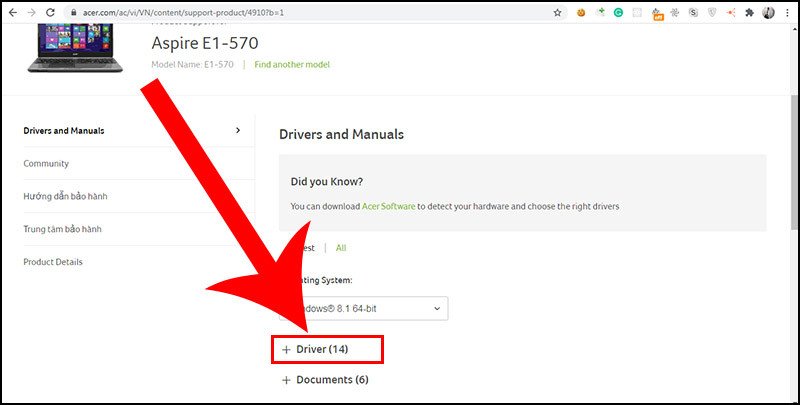Open the Chrome three-dot menu
Image resolution: width=800 pixels, height=405 pixels.
(x=788, y=13)
